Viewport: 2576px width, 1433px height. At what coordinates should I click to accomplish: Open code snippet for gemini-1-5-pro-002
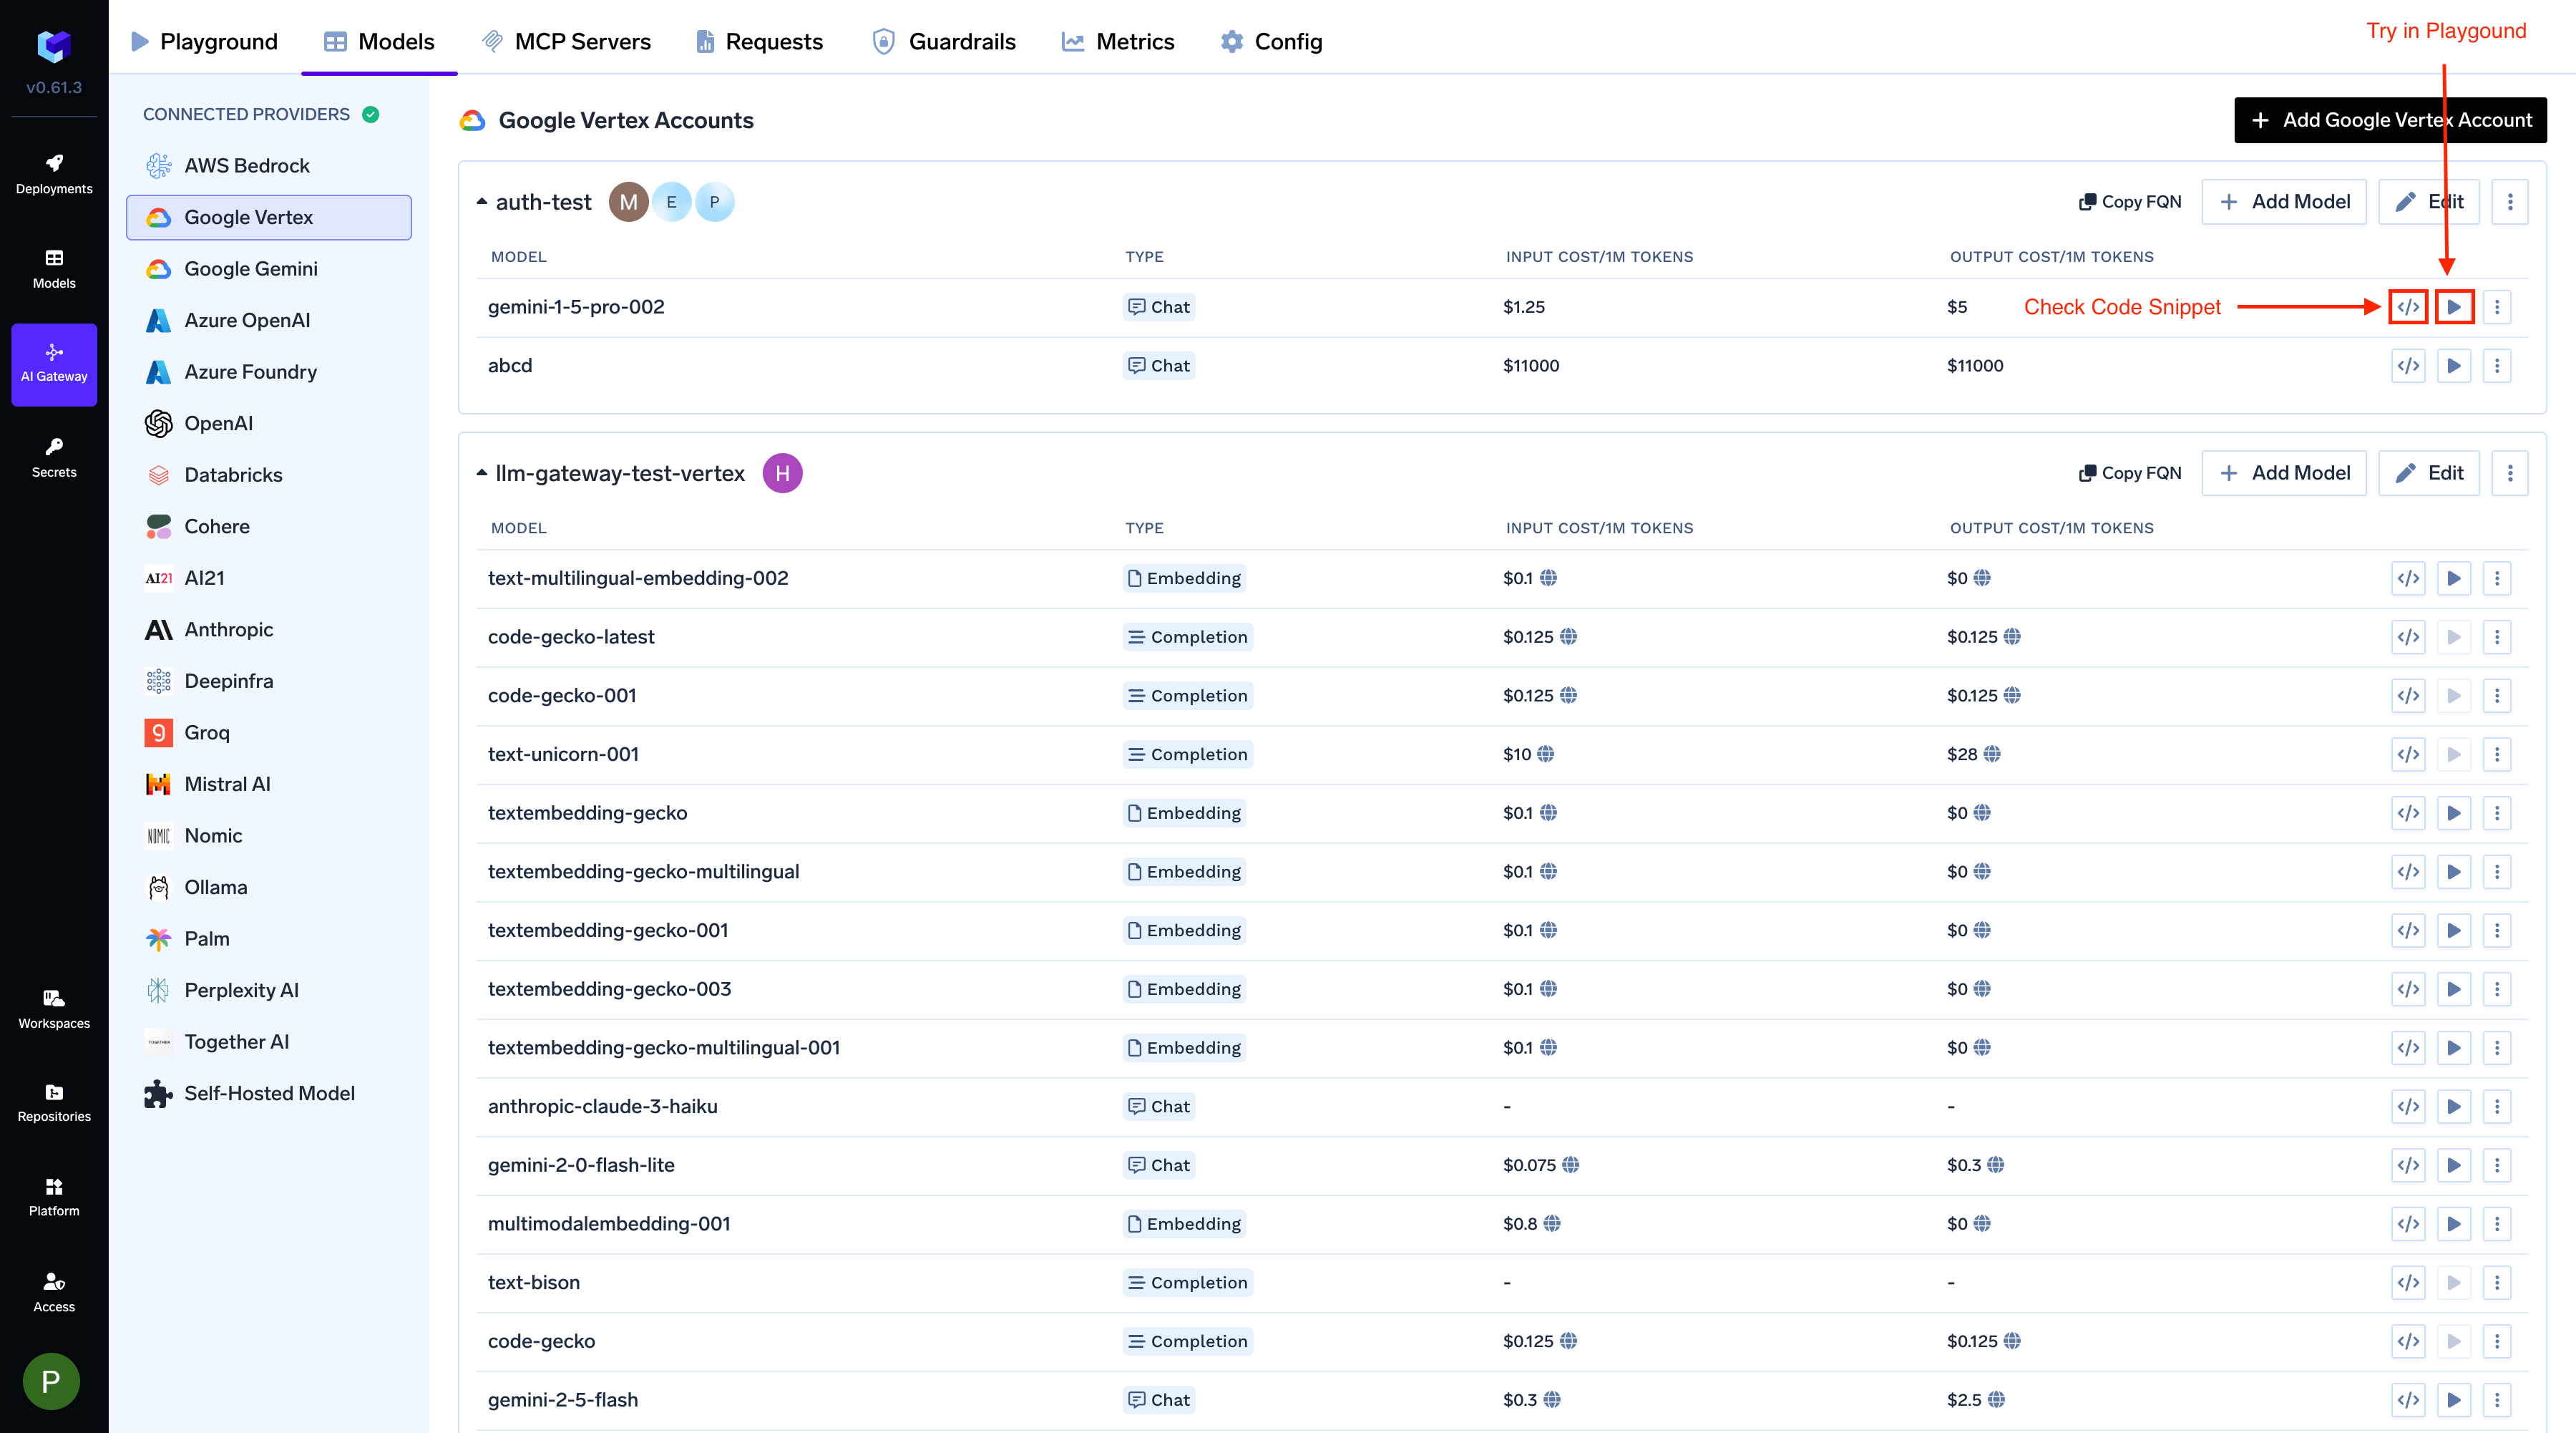tap(2408, 307)
